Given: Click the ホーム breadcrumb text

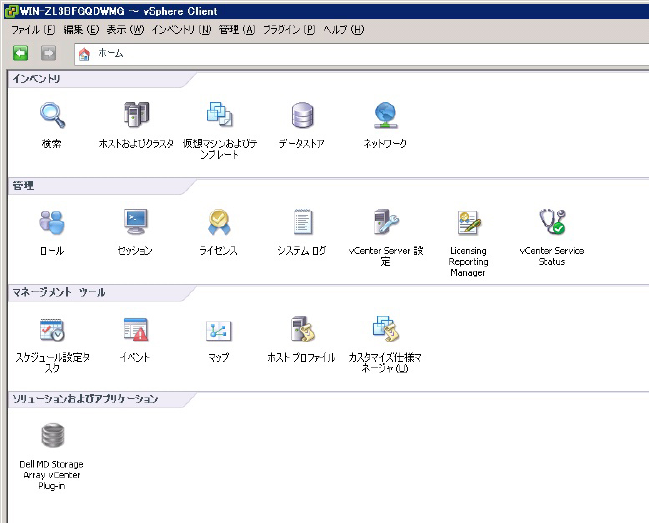Looking at the screenshot, I should pos(111,53).
